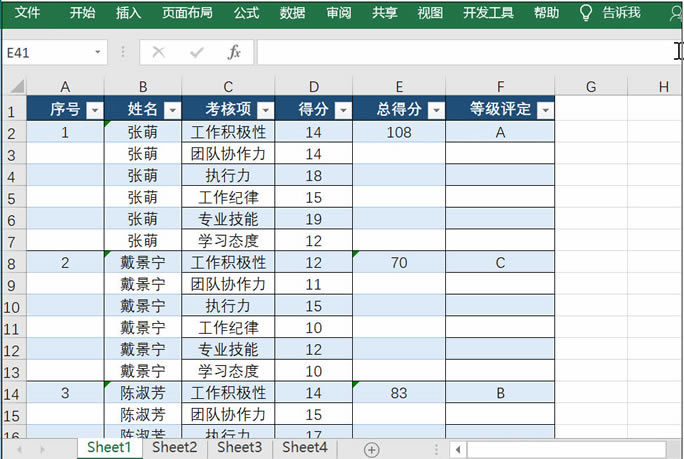Viewport: 684px width, 459px height.
Task: Select 戴景宁 name cell in row 8
Action: point(143,262)
